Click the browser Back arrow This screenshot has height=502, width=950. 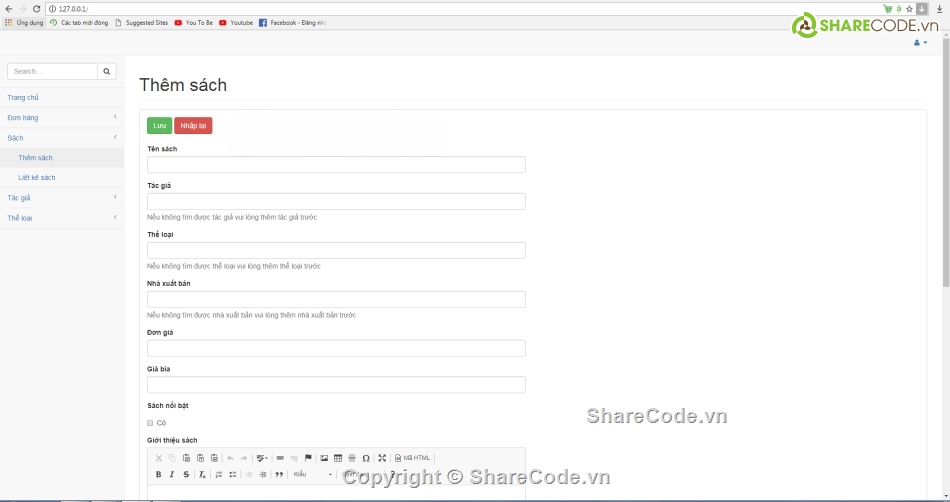(x=8, y=9)
